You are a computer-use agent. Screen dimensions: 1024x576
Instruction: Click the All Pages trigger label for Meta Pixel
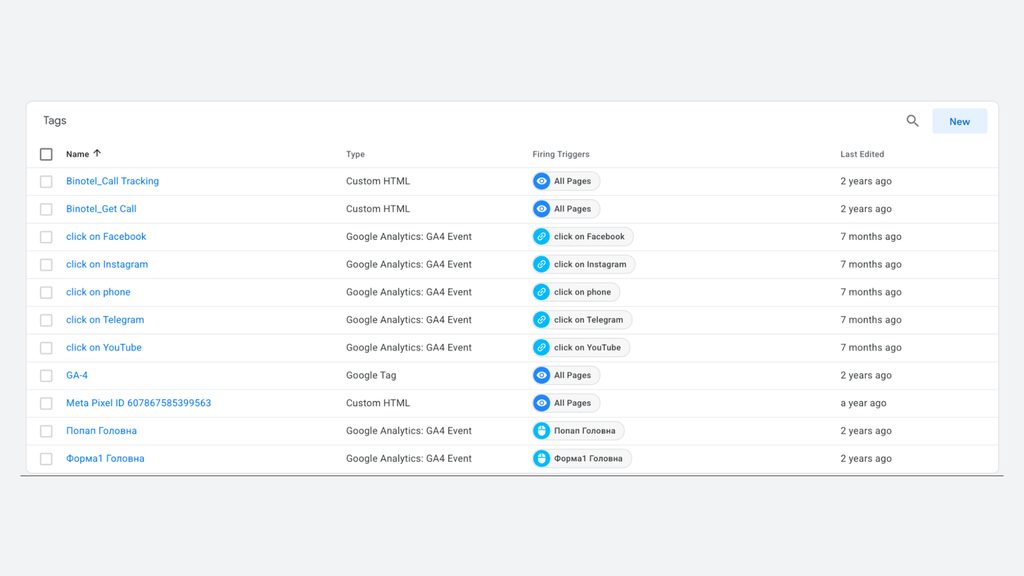[573, 403]
